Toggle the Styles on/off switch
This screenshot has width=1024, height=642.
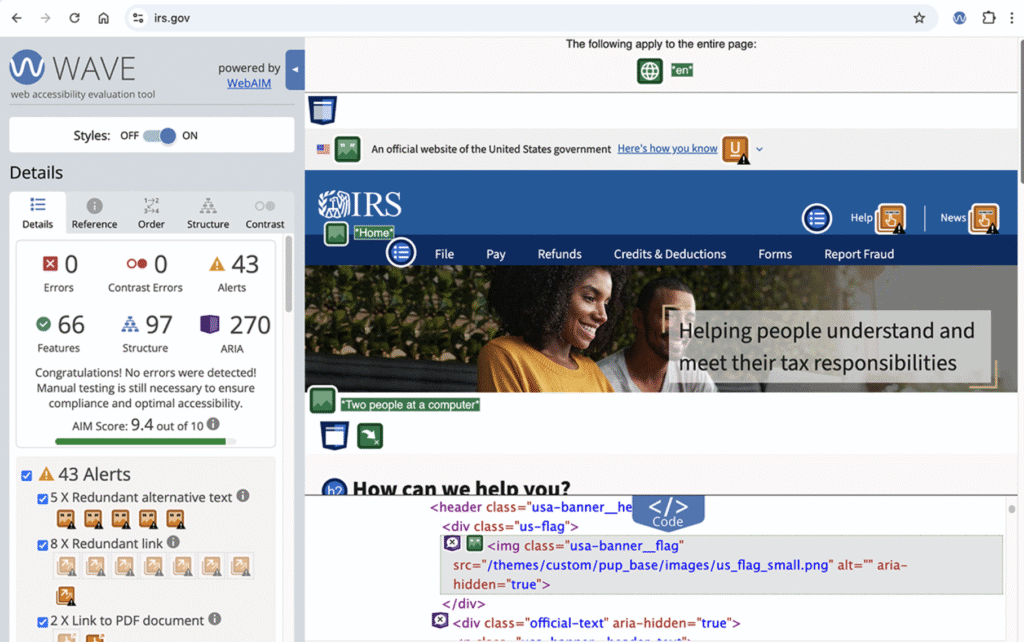coord(160,136)
